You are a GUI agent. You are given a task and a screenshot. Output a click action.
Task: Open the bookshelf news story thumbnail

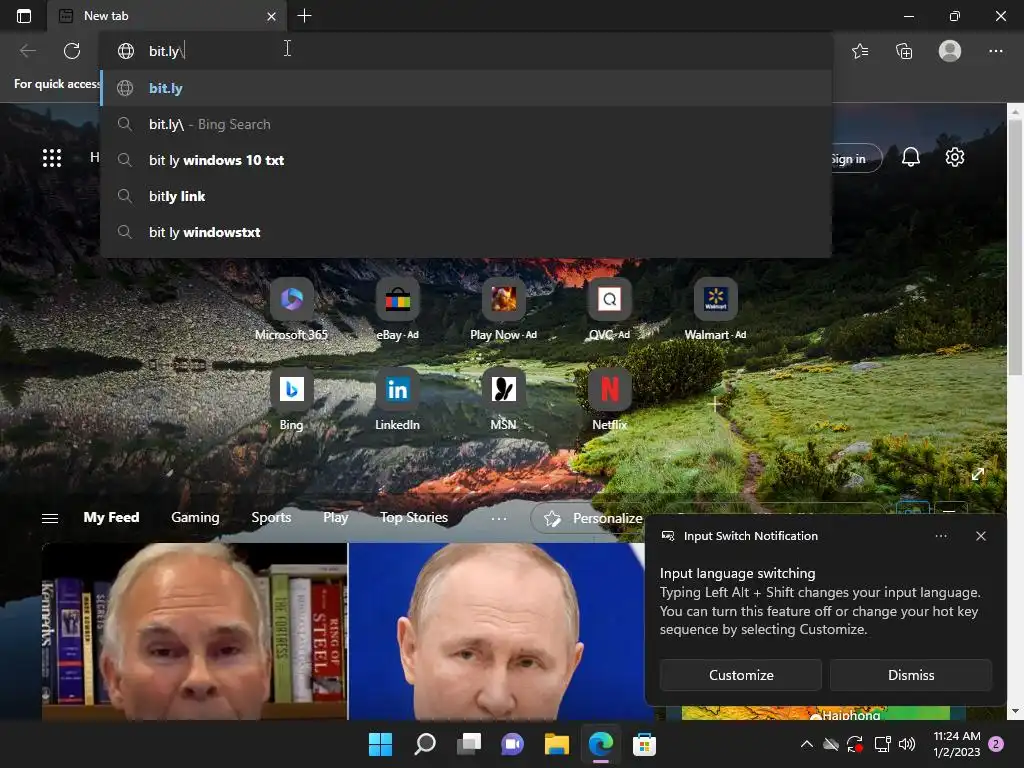click(x=195, y=631)
